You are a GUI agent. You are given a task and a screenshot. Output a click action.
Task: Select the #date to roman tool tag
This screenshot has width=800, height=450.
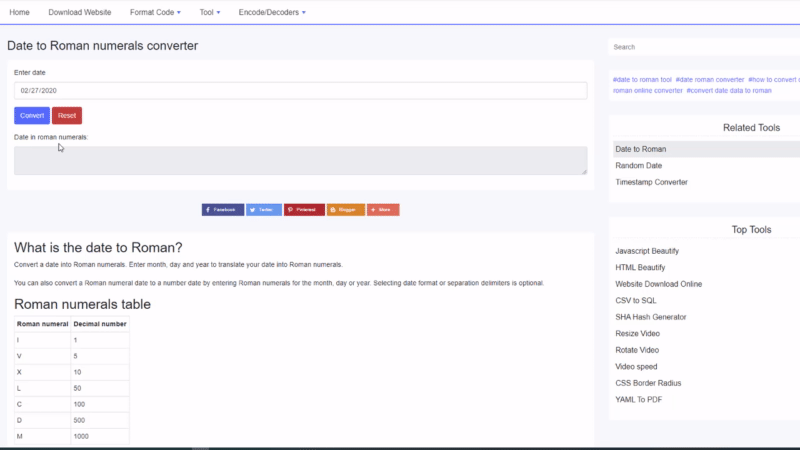coord(642,79)
